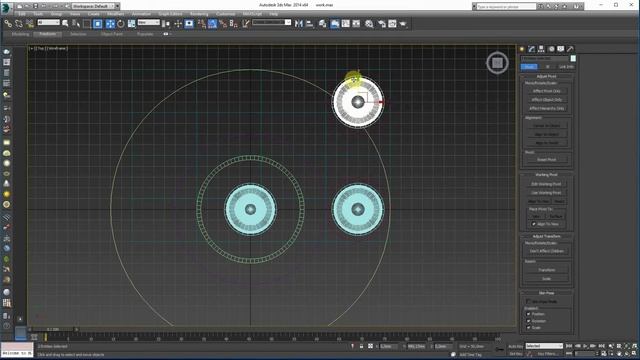Click the Go to Start playback button

pyautogui.click(x=569, y=346)
